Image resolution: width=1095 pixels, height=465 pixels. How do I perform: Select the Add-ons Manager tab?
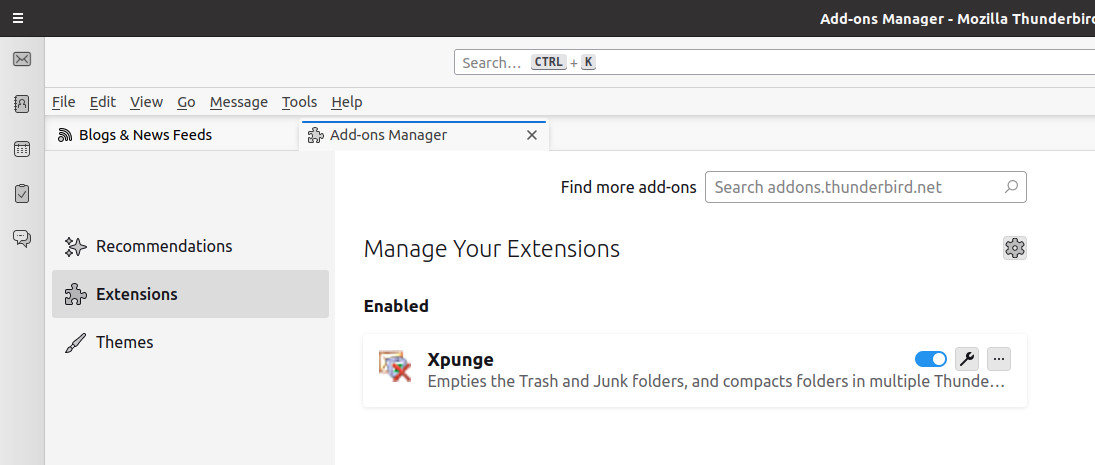tap(424, 135)
